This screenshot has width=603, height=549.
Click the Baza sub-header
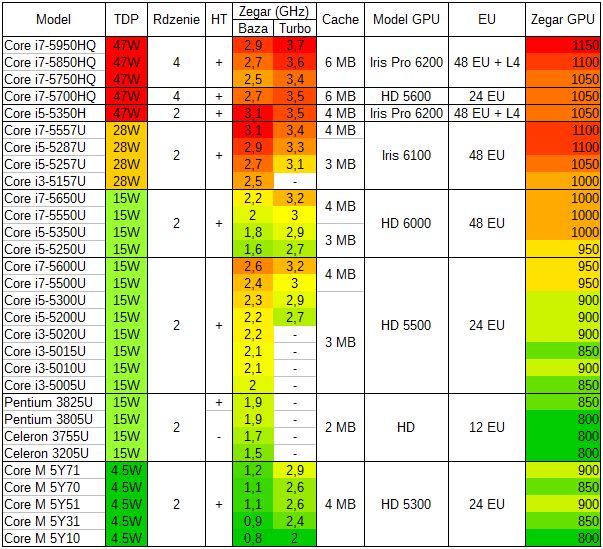253,28
